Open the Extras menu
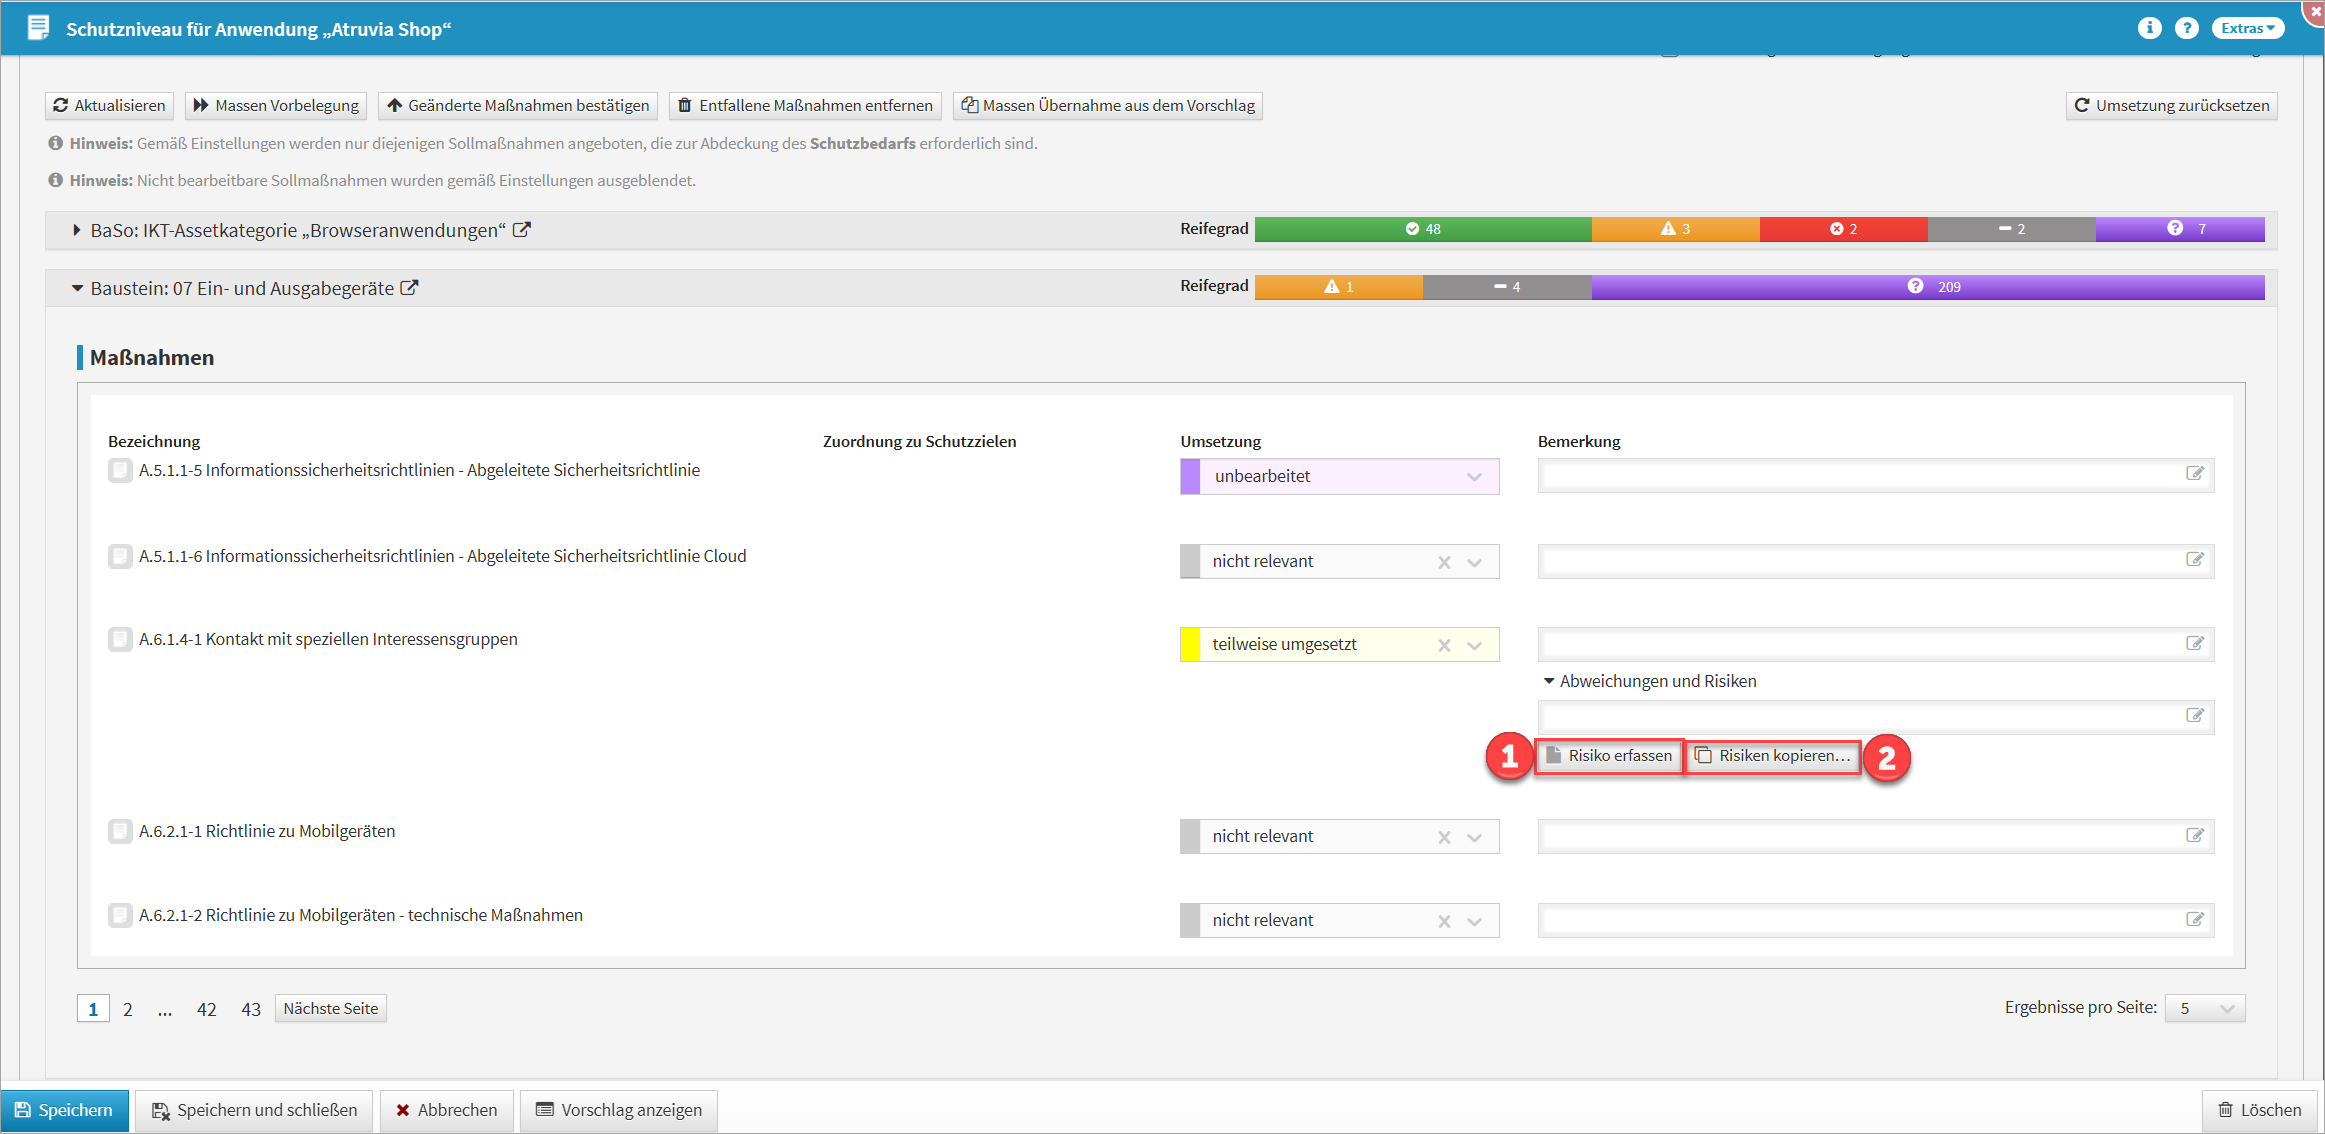This screenshot has height=1134, width=2325. tap(2247, 28)
